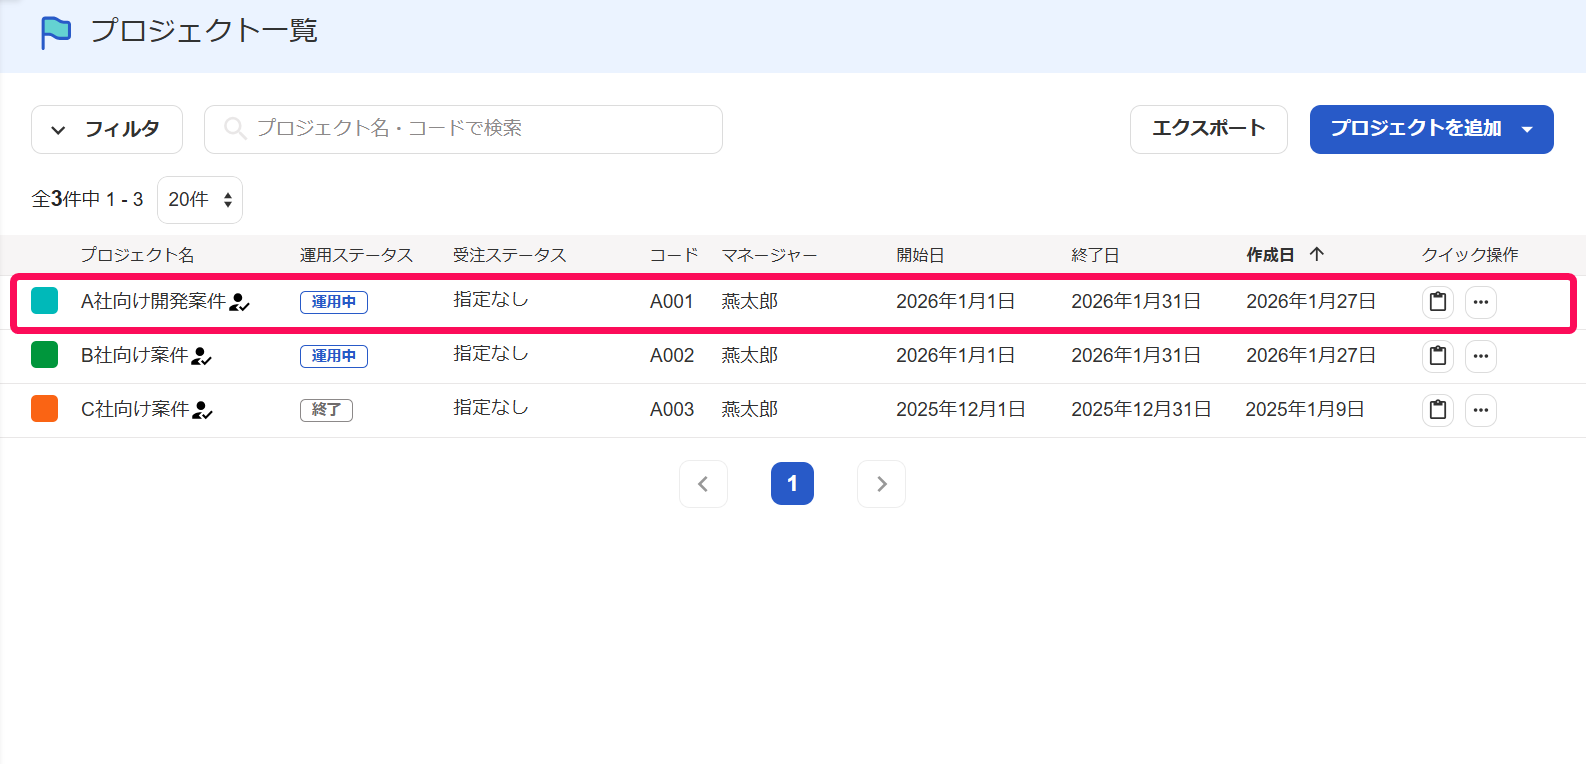Sort by the 運用ステータス column header
The image size is (1586, 764).
tap(356, 255)
